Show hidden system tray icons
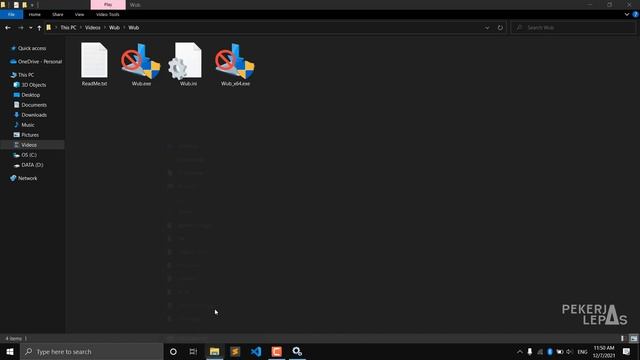 [520, 351]
